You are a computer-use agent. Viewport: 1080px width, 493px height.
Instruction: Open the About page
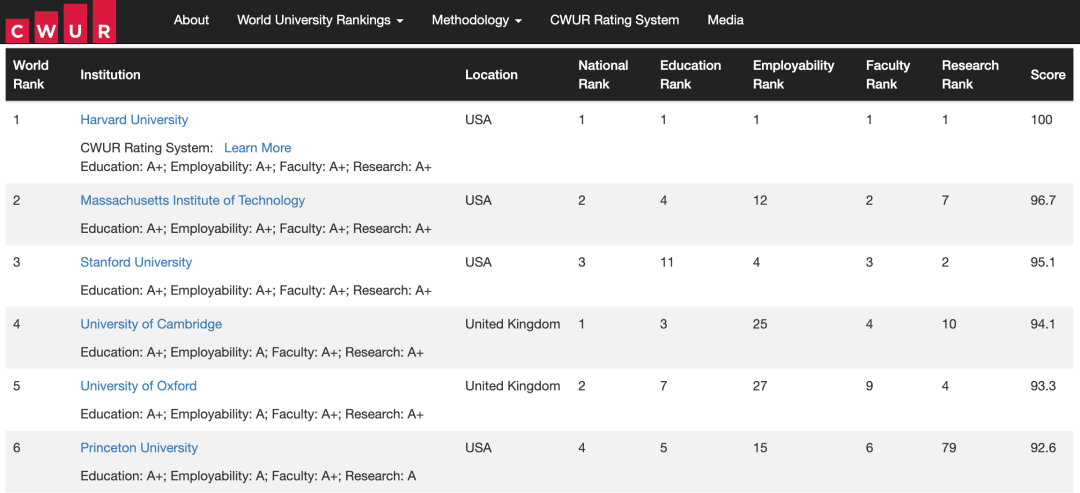click(x=191, y=20)
